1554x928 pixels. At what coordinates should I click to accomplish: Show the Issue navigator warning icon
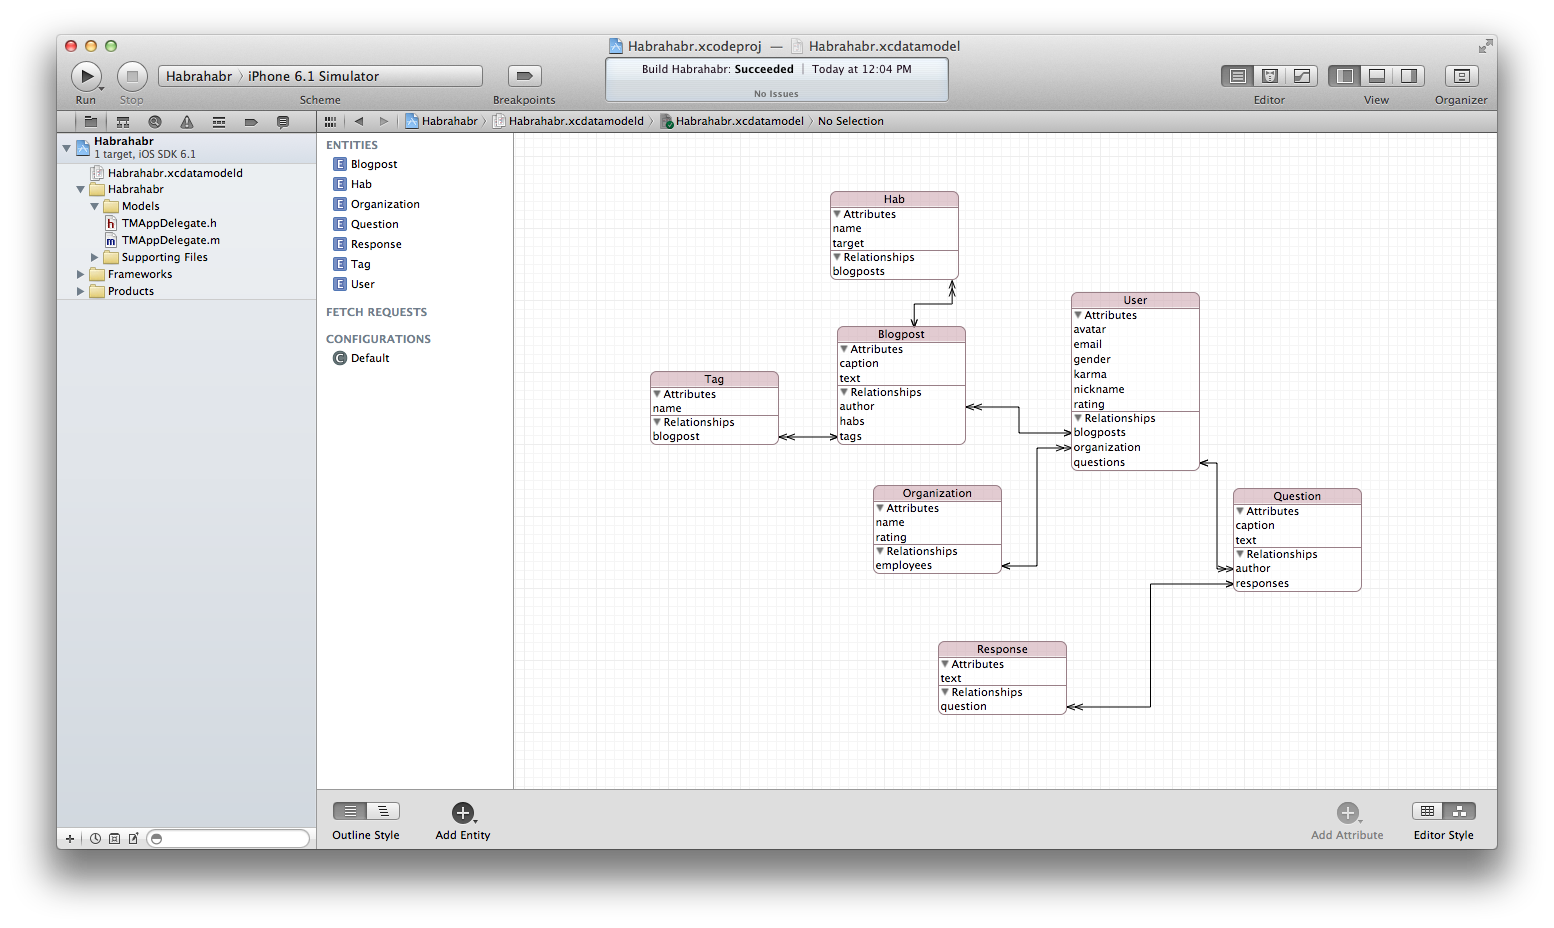(187, 122)
